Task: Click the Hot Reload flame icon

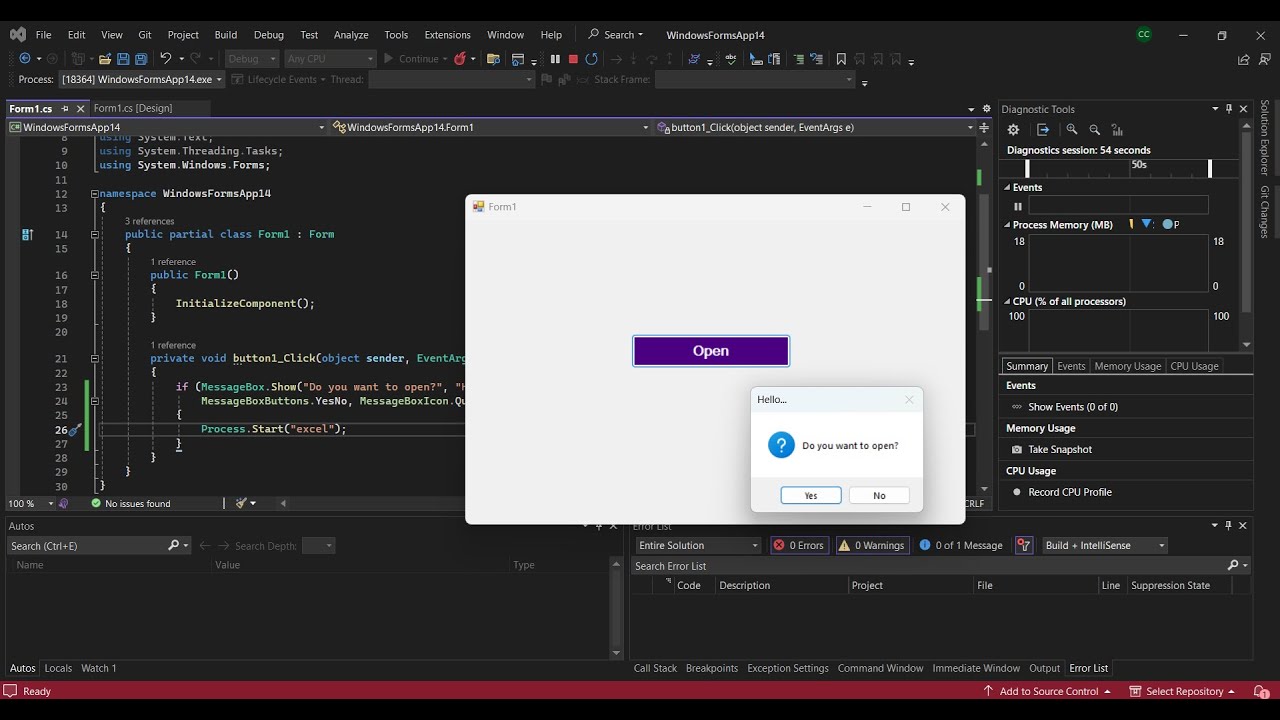Action: 460,59
